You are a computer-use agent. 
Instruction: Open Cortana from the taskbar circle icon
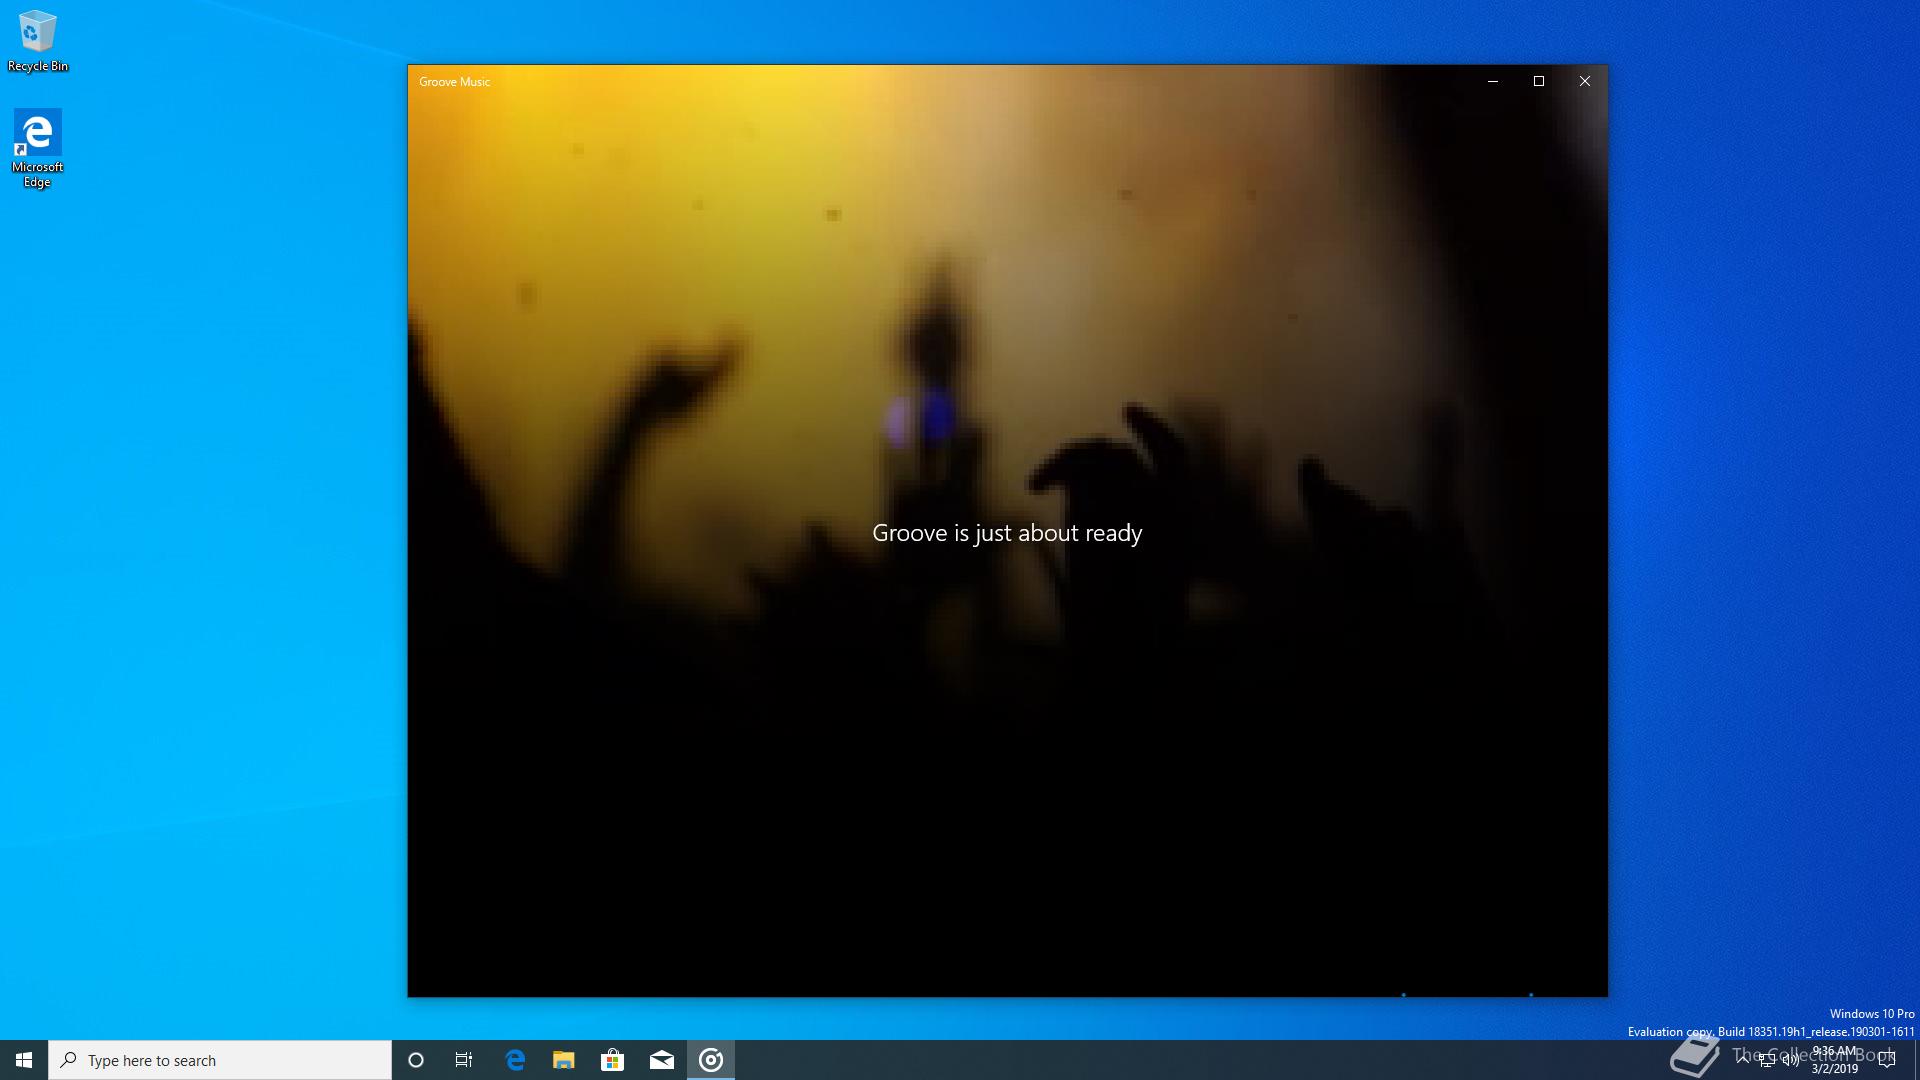tap(416, 1060)
